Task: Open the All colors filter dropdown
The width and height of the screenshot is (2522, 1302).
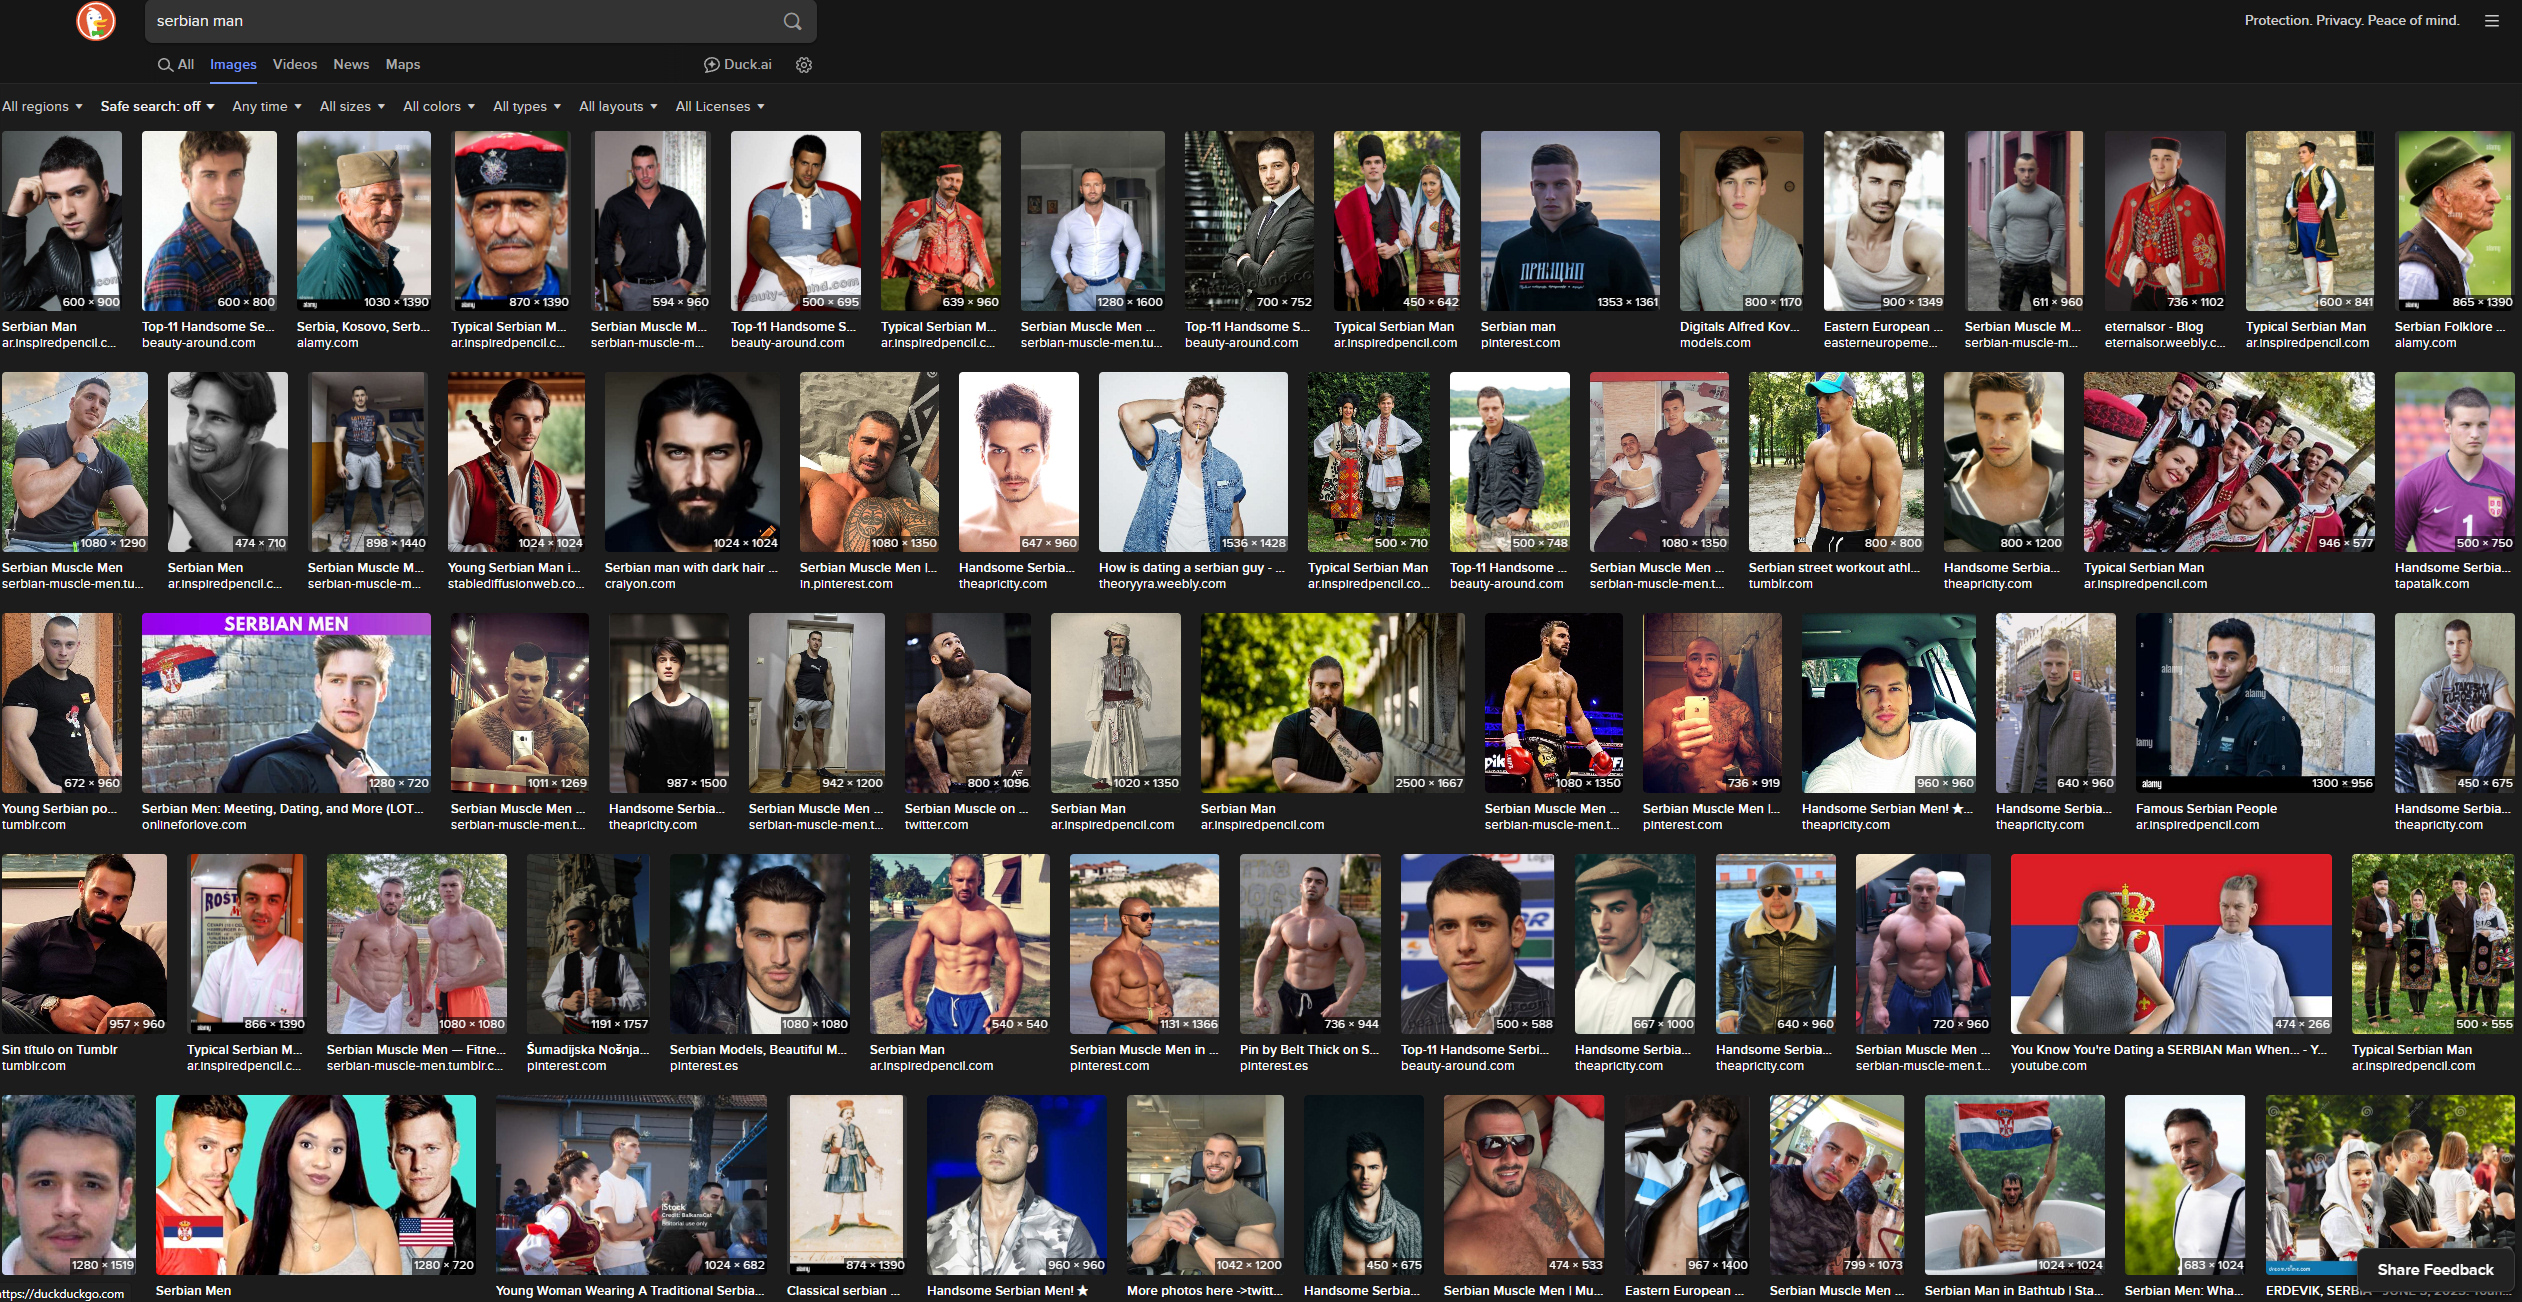Action: pyautogui.click(x=439, y=107)
